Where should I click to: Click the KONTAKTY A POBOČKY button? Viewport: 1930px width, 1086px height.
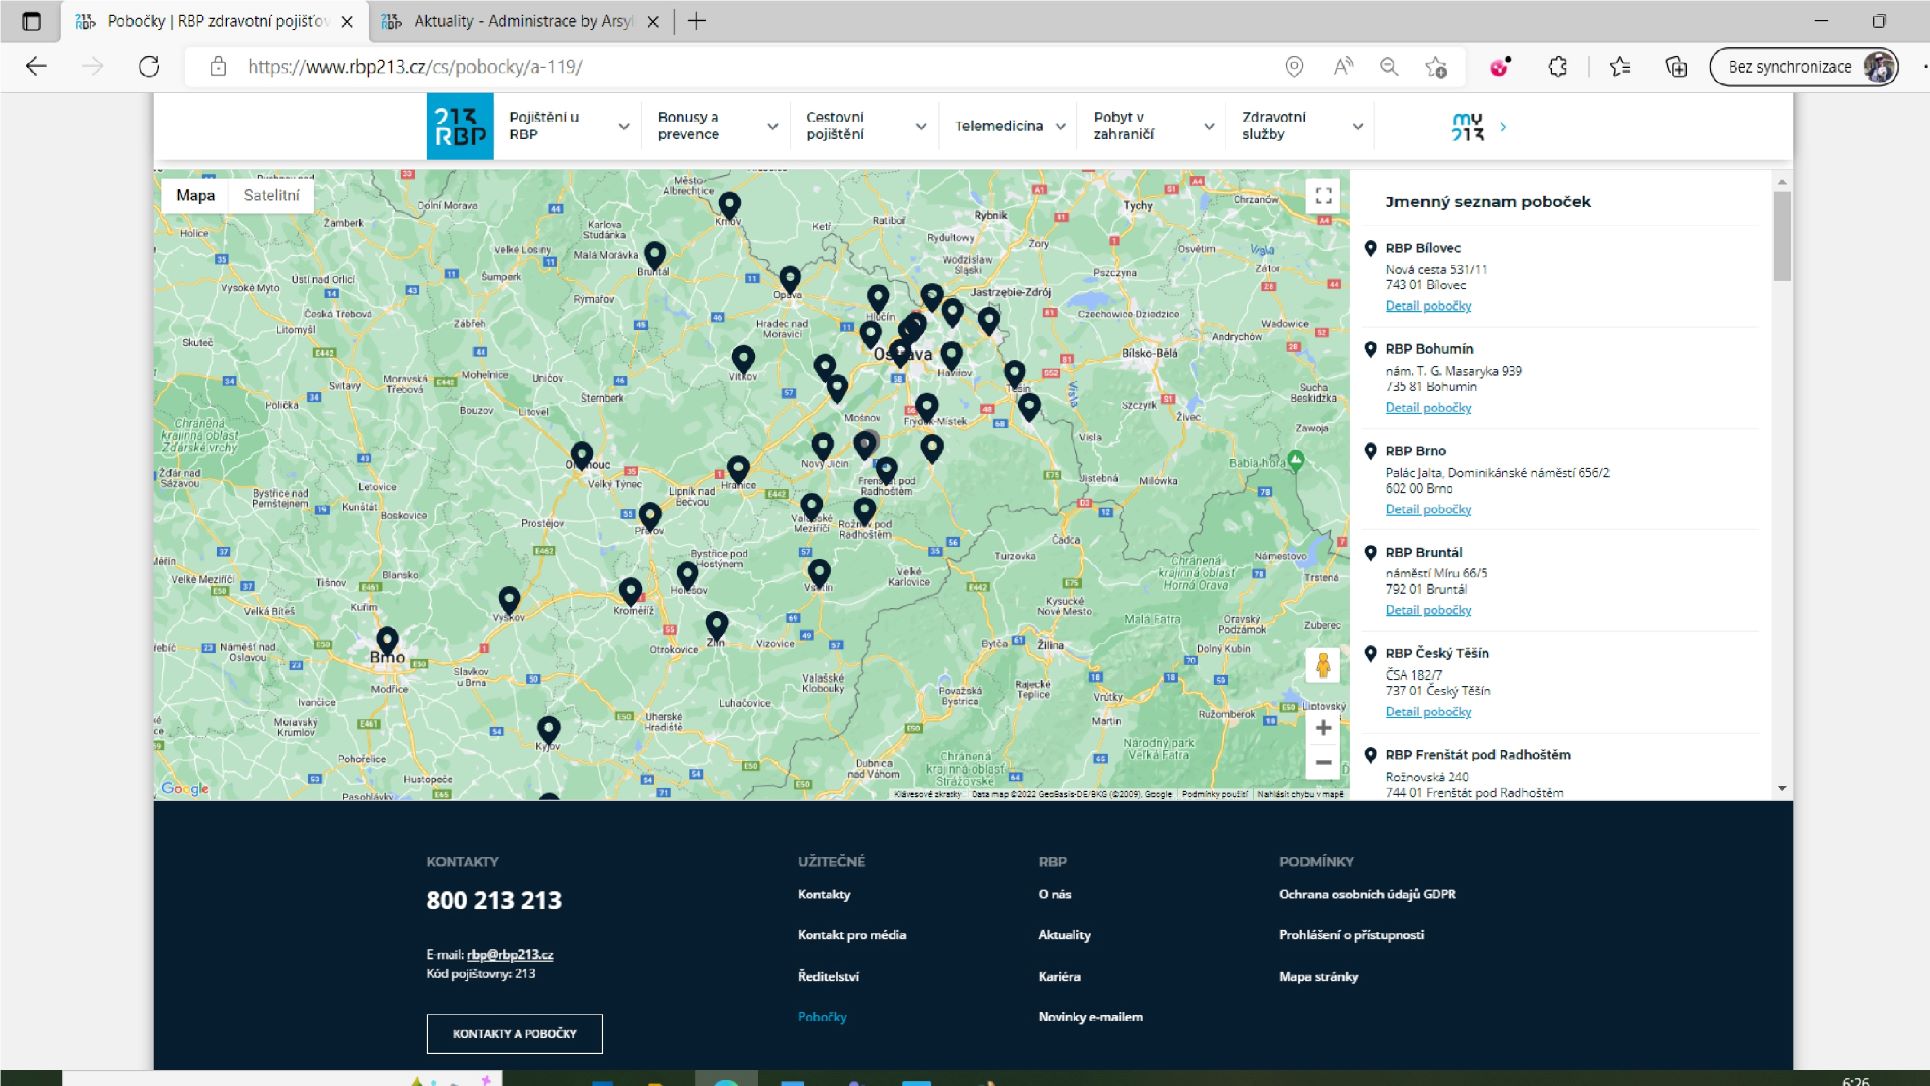click(515, 1034)
